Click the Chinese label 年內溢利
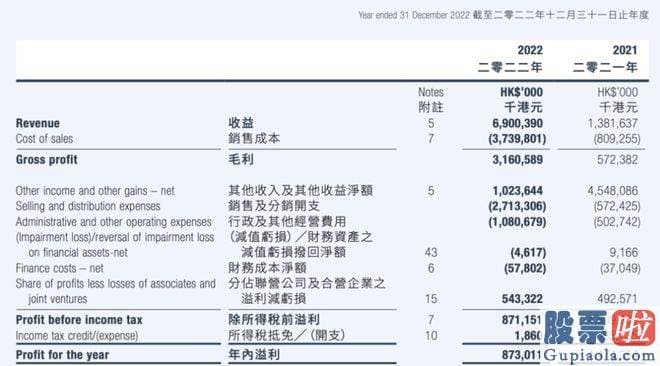 (x=254, y=355)
